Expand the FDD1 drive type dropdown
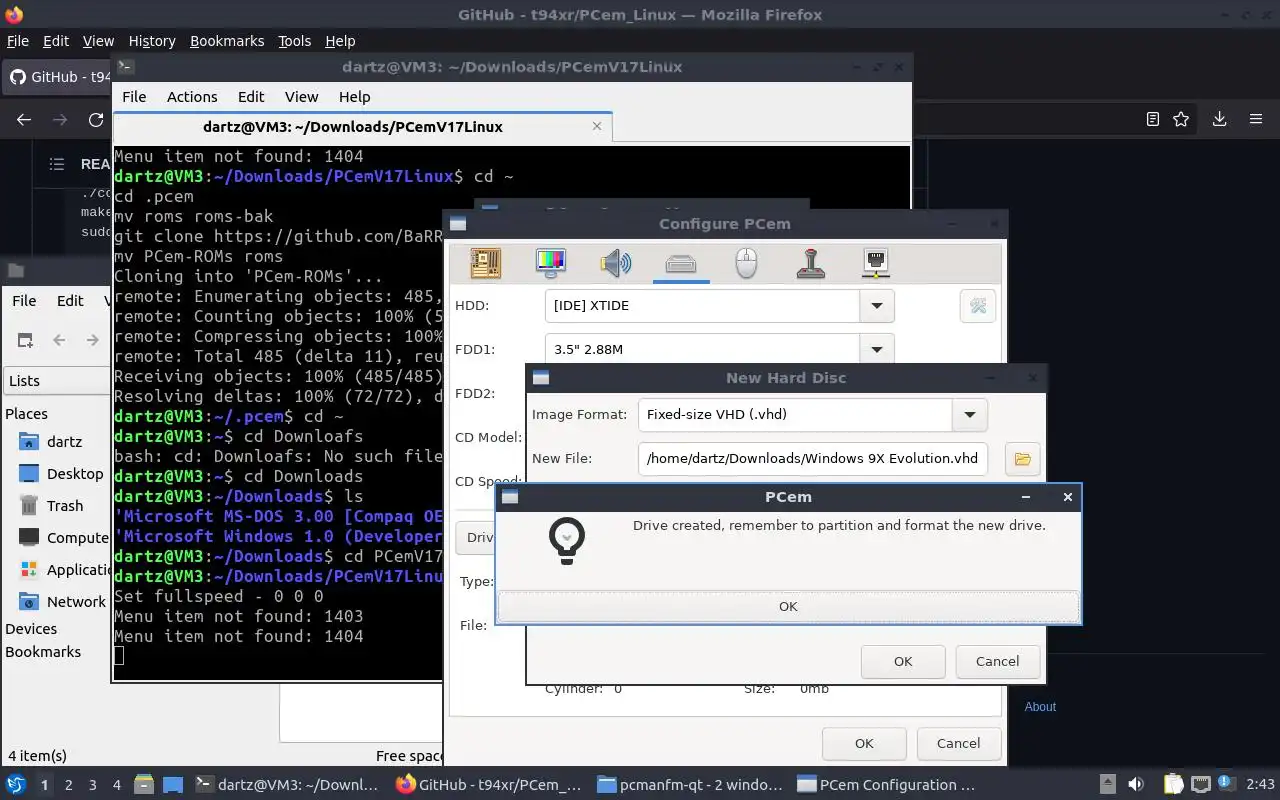 (x=877, y=349)
